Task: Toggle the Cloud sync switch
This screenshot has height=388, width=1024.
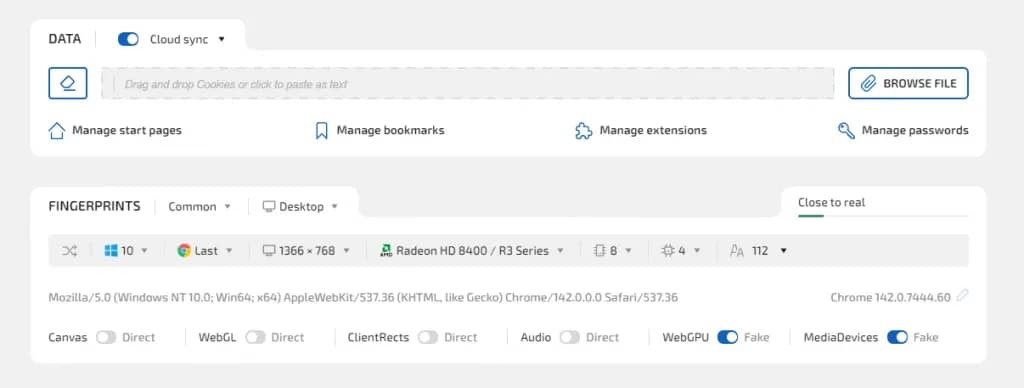Action: 128,39
